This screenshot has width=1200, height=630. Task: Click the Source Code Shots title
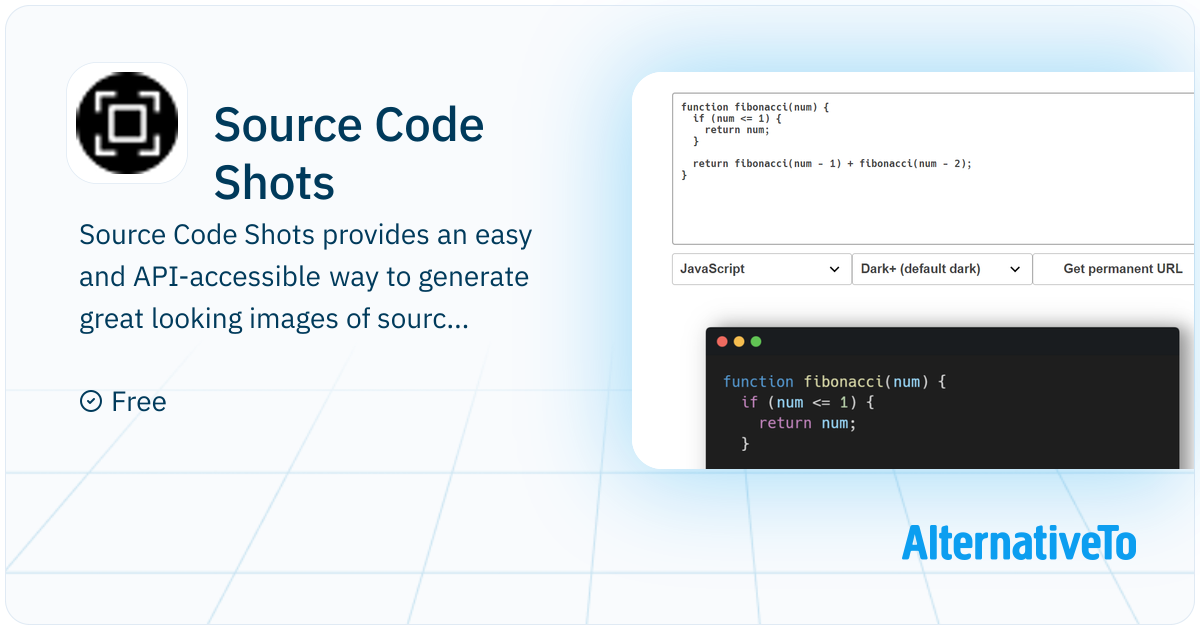tap(349, 154)
